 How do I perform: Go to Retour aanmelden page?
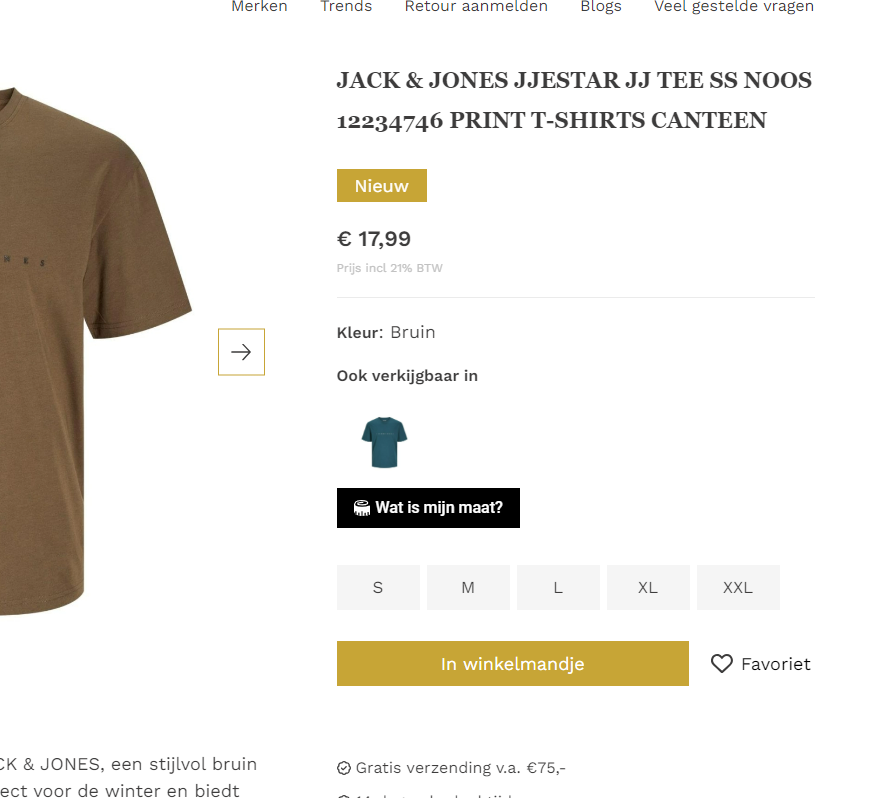point(476,7)
